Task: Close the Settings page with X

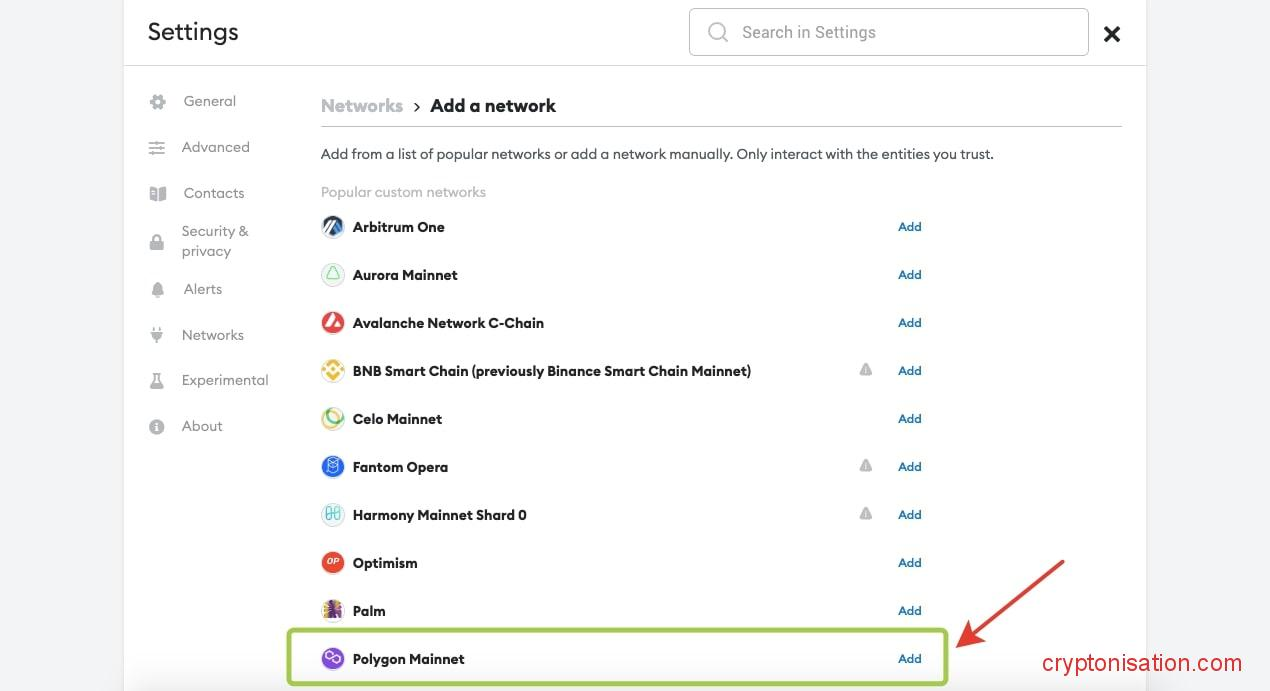Action: pyautogui.click(x=1111, y=34)
